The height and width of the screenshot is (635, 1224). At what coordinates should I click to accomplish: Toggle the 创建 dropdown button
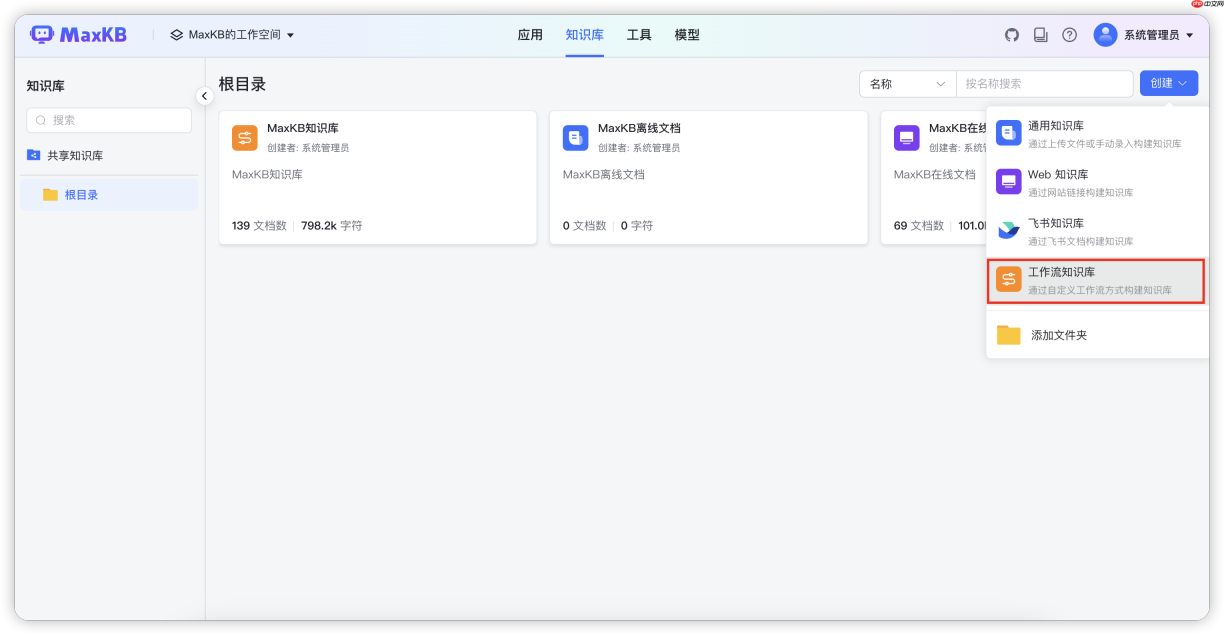coord(1169,83)
